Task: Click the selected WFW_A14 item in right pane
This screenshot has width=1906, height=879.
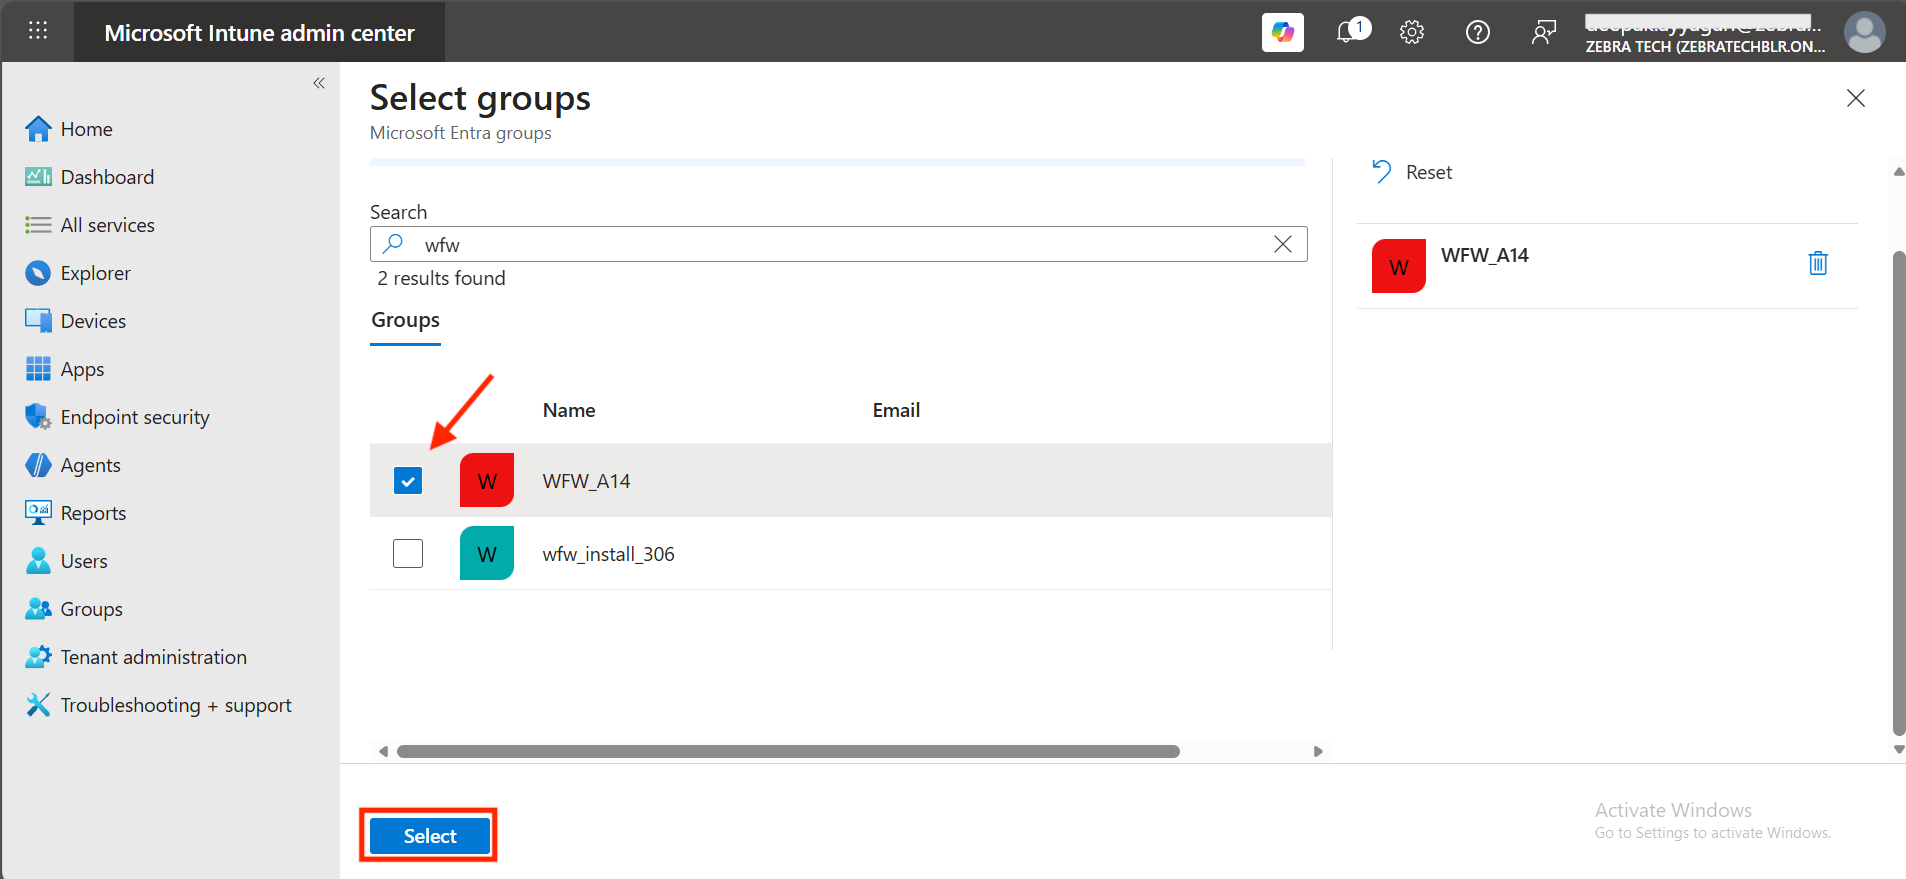Action: coord(1608,266)
